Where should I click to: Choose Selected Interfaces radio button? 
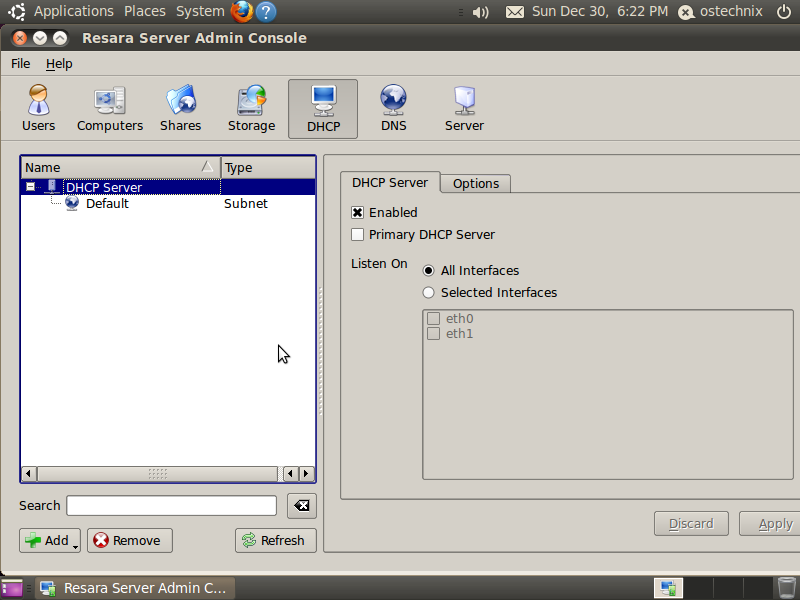pos(429,292)
